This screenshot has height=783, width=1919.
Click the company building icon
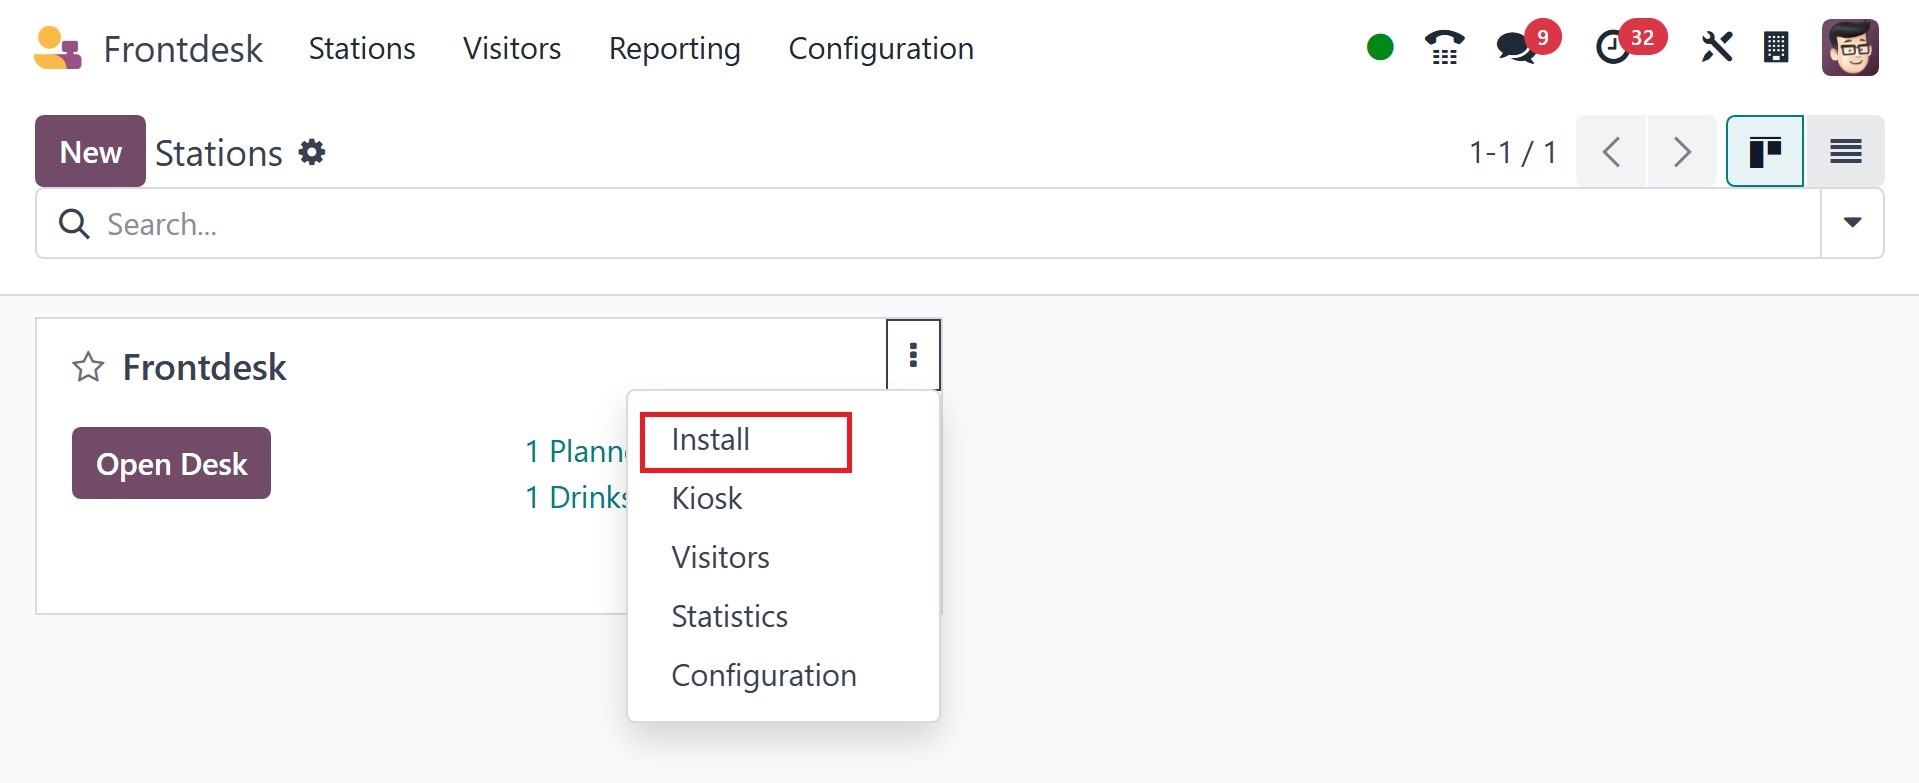pyautogui.click(x=1776, y=47)
